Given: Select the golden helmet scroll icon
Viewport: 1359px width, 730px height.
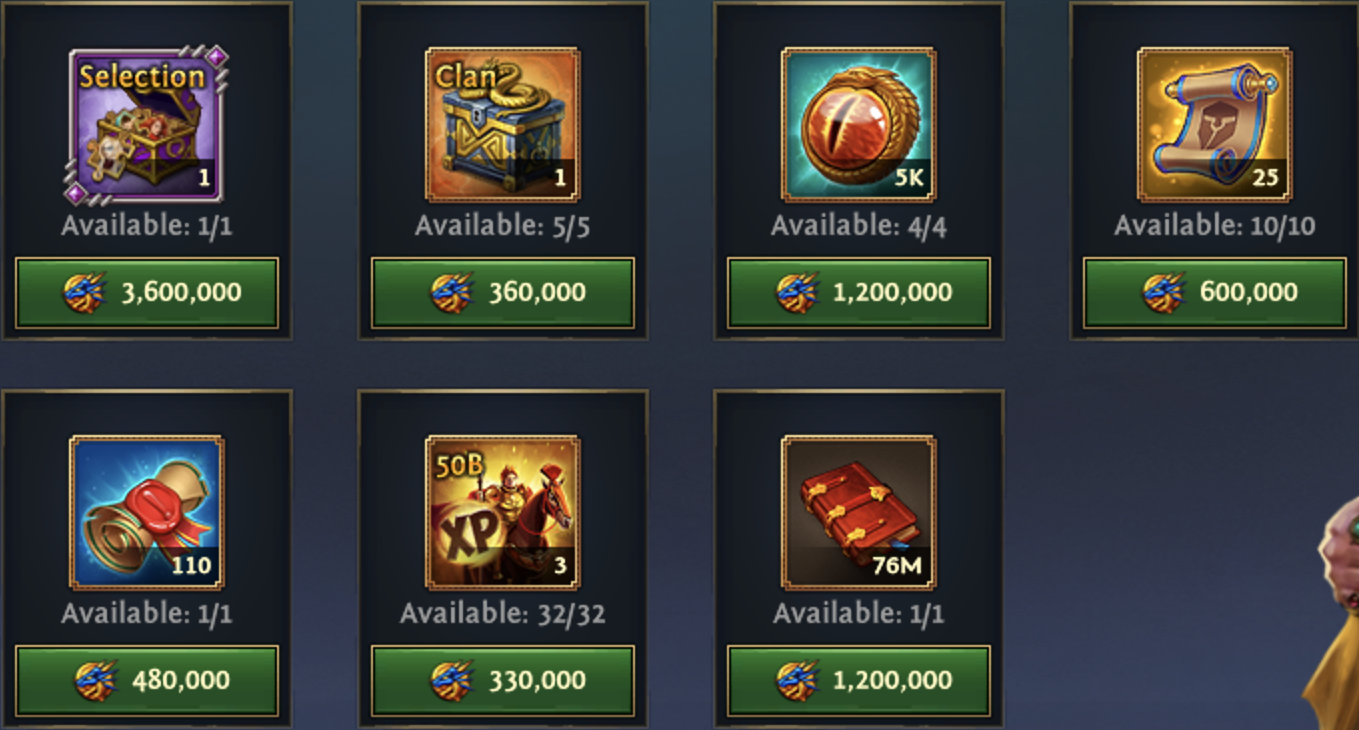Looking at the screenshot, I should [x=1215, y=125].
